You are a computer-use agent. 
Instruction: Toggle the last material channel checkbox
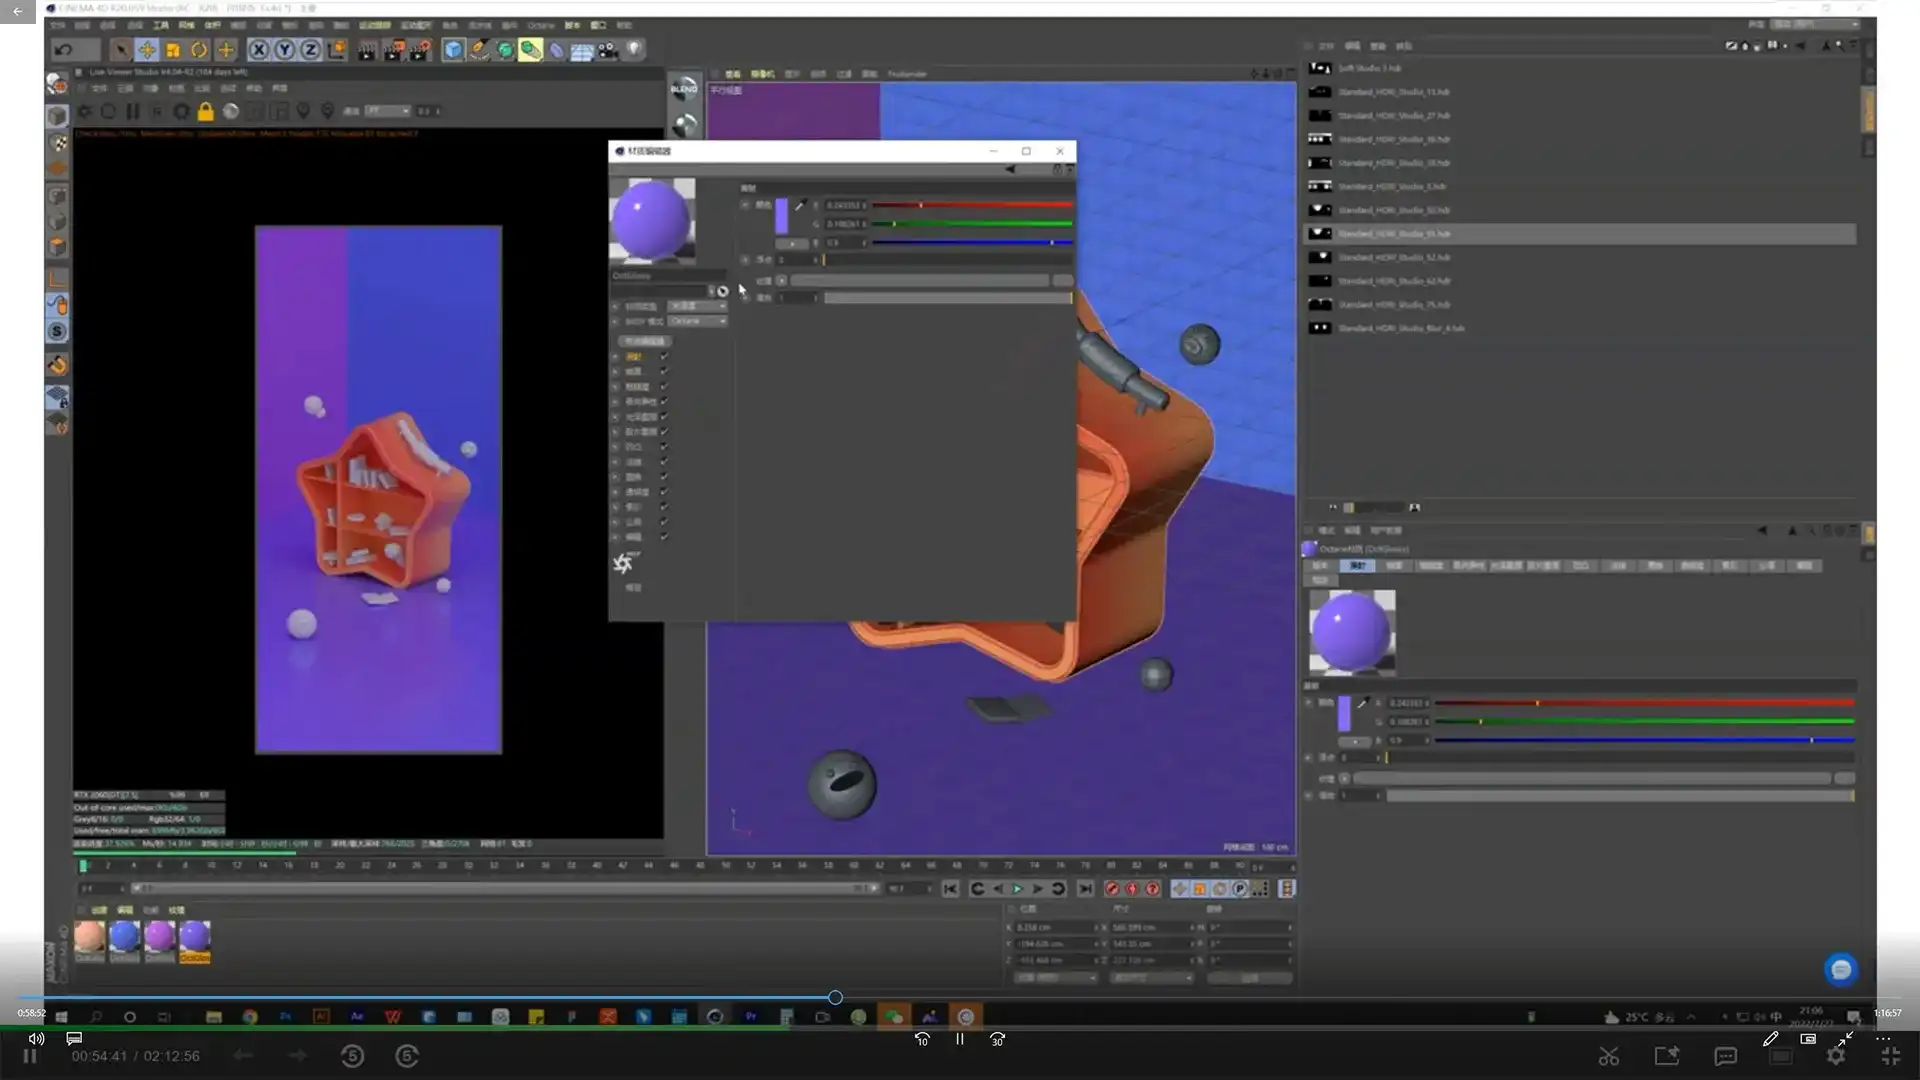pyautogui.click(x=664, y=537)
